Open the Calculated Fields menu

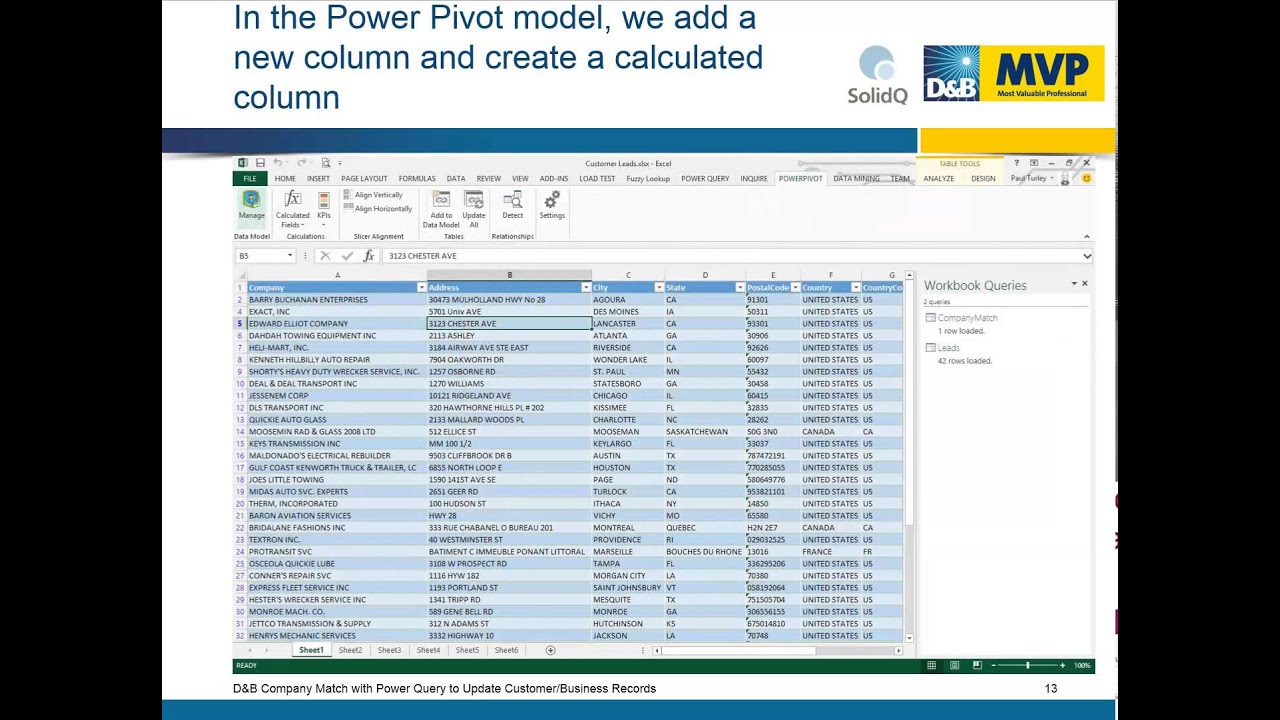point(292,209)
